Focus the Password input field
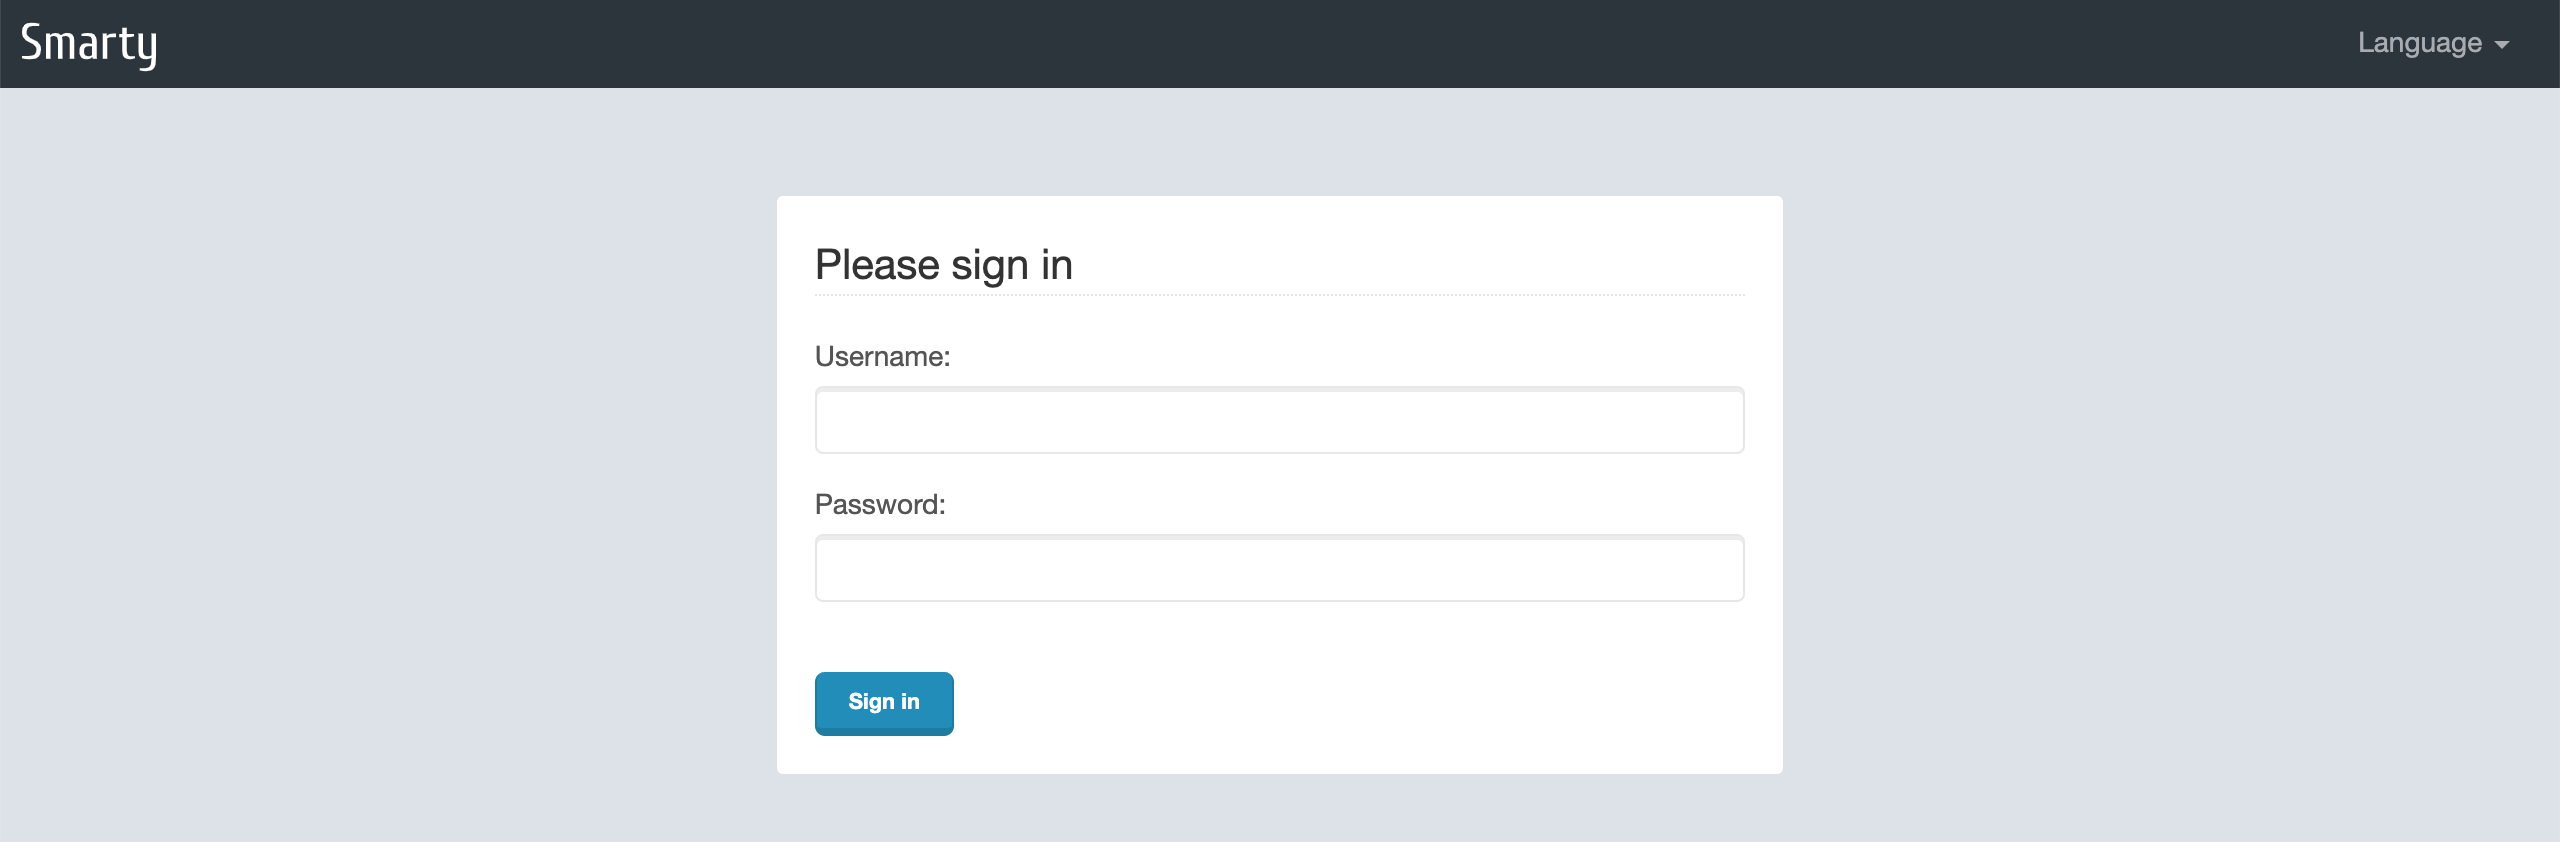Screen dimensions: 2560x842 pos(1279,568)
